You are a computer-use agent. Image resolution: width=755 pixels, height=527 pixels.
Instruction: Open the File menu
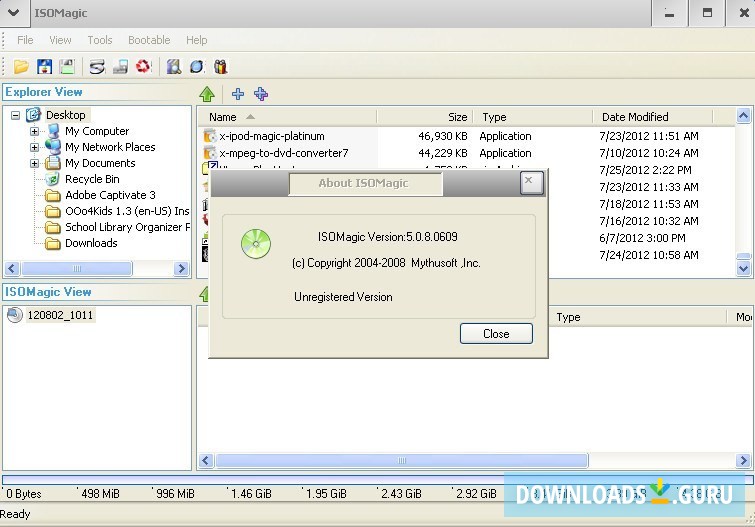point(25,40)
